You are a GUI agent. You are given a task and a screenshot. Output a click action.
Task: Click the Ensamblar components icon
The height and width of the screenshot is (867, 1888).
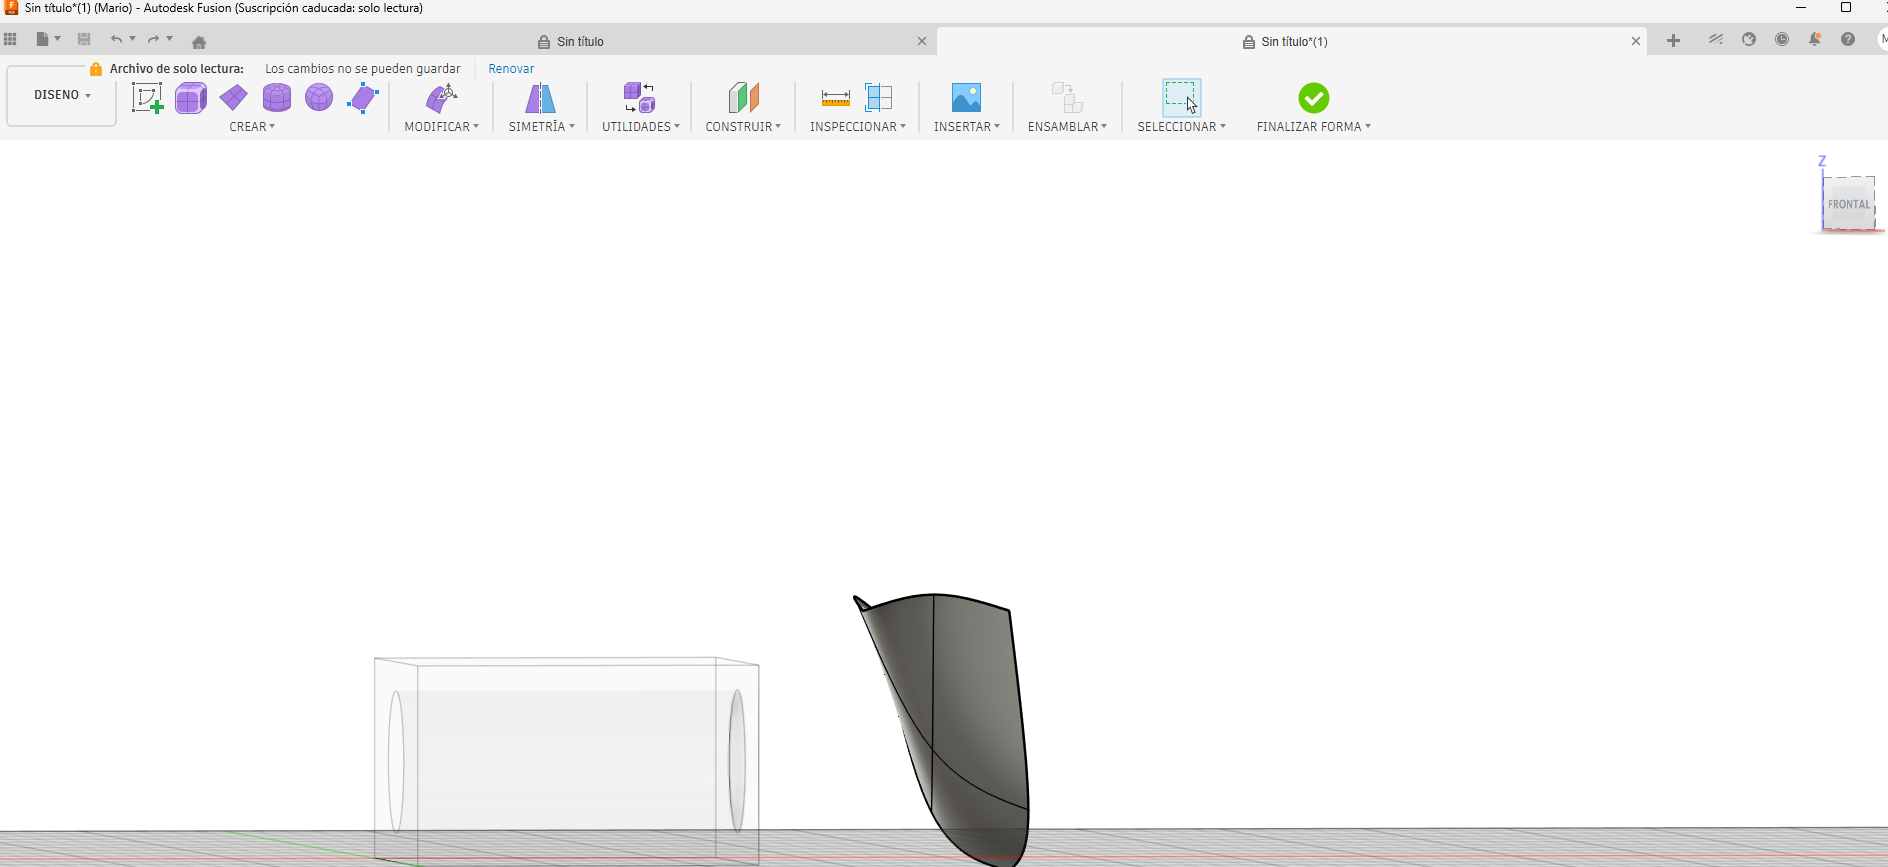pyautogui.click(x=1067, y=98)
